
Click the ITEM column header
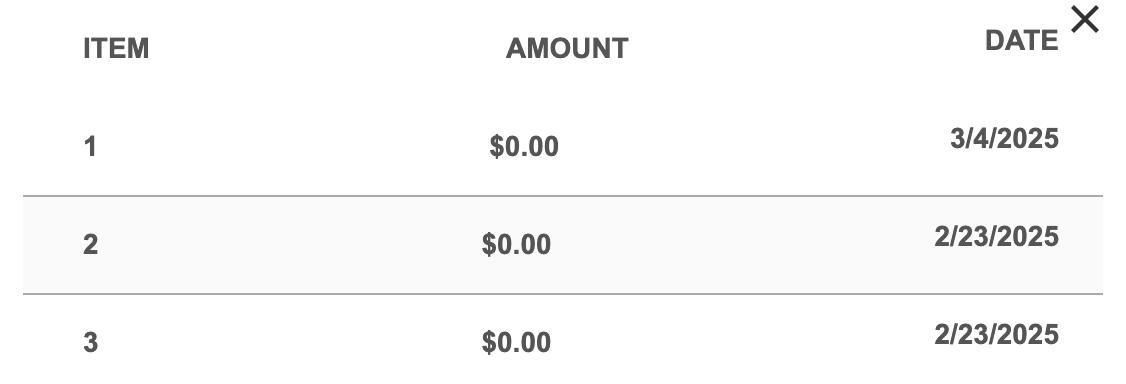[116, 49]
